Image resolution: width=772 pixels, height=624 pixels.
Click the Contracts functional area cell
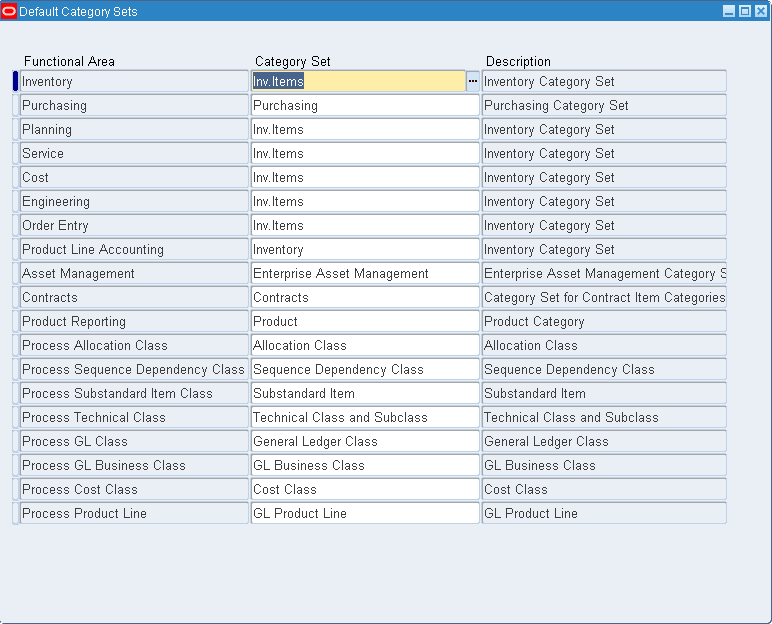pyautogui.click(x=134, y=297)
